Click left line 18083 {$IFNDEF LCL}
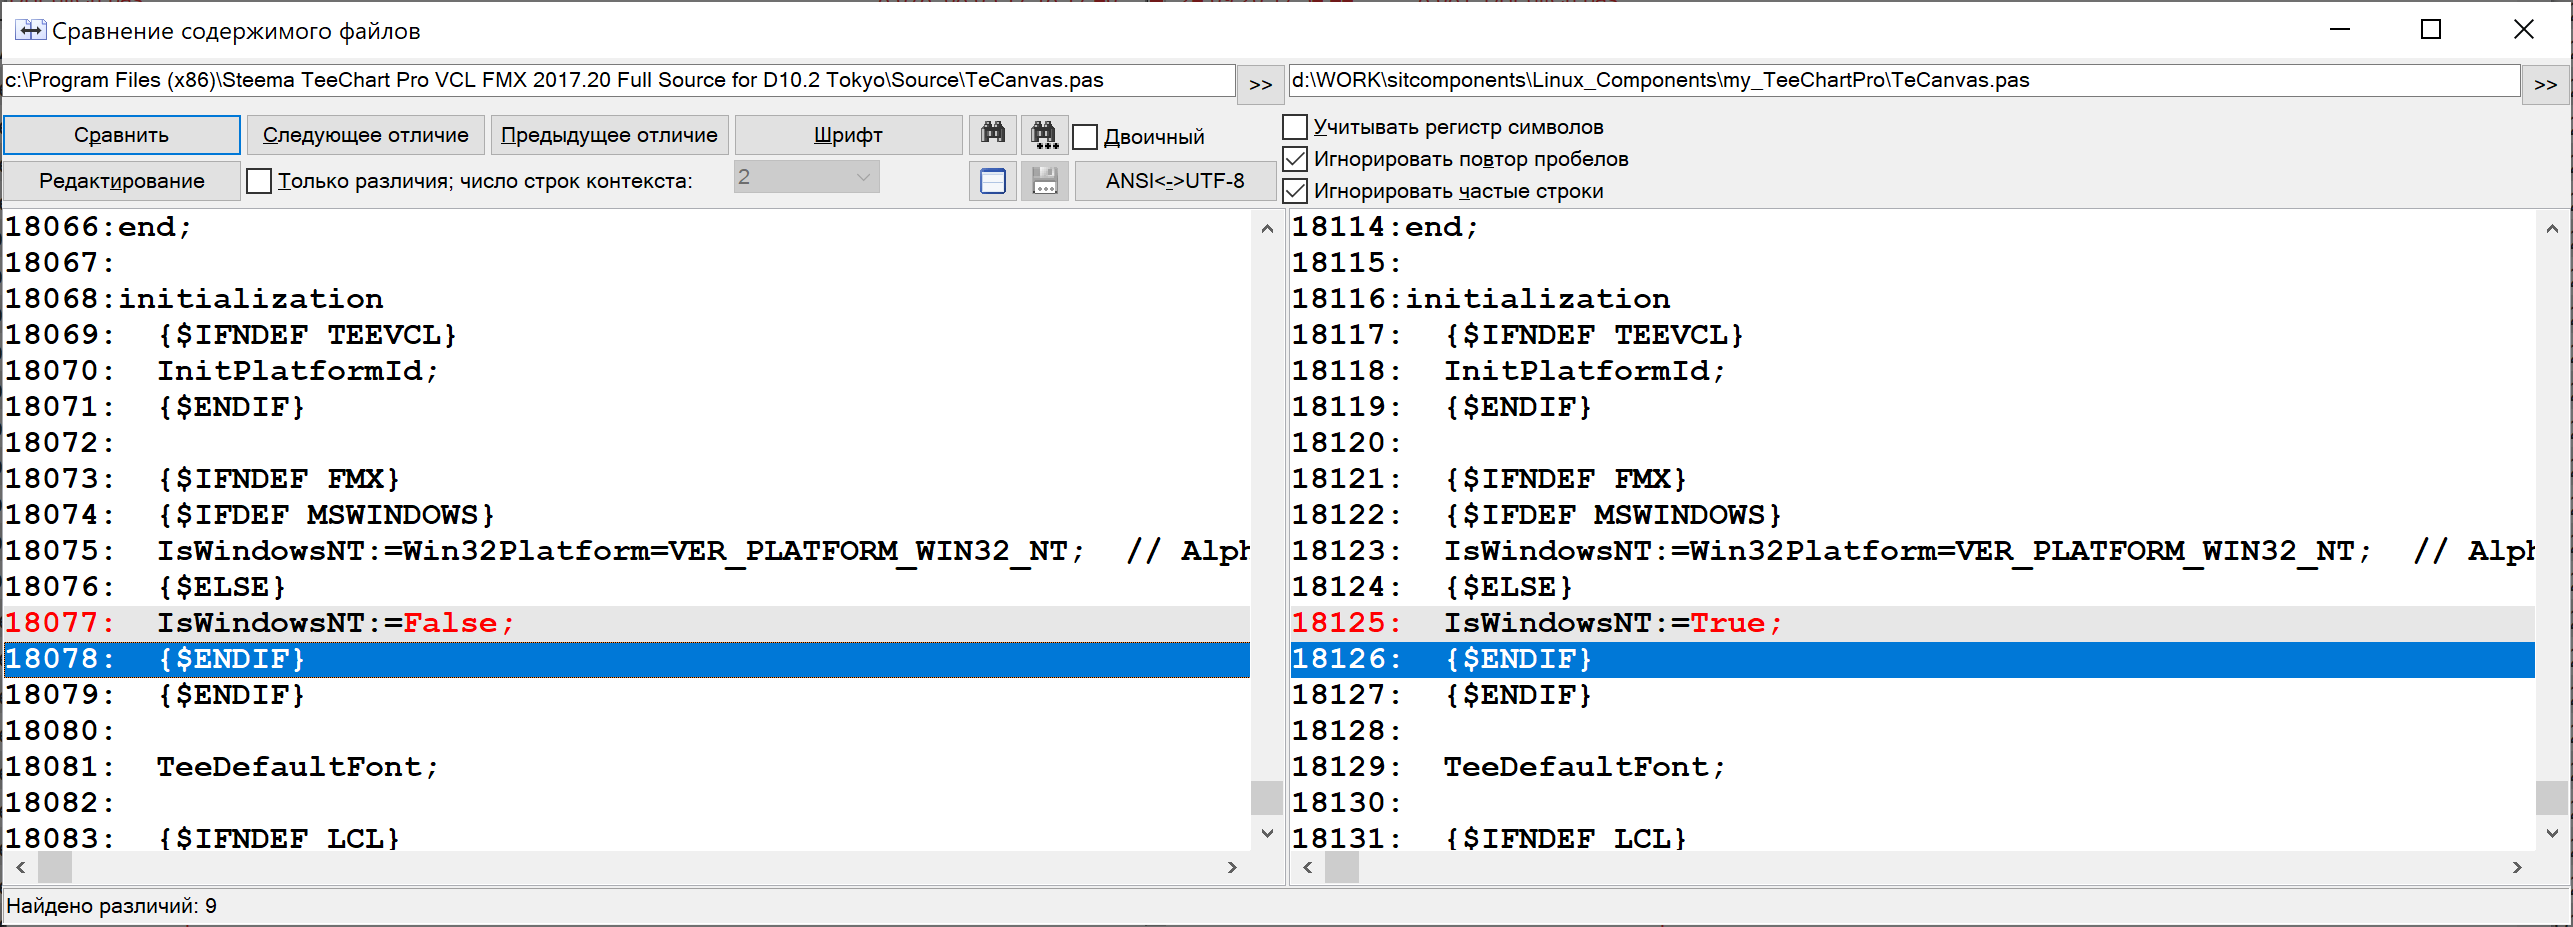 coord(627,838)
